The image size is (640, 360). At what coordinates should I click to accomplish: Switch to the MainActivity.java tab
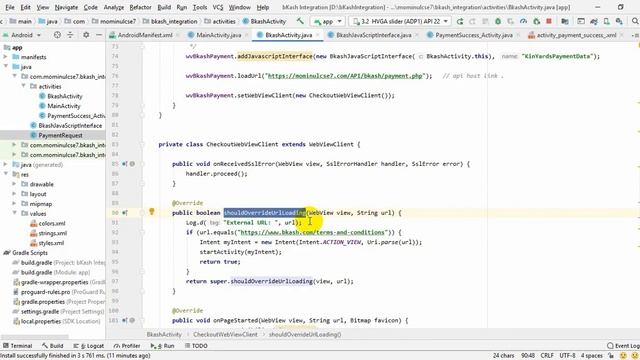[x=218, y=35]
